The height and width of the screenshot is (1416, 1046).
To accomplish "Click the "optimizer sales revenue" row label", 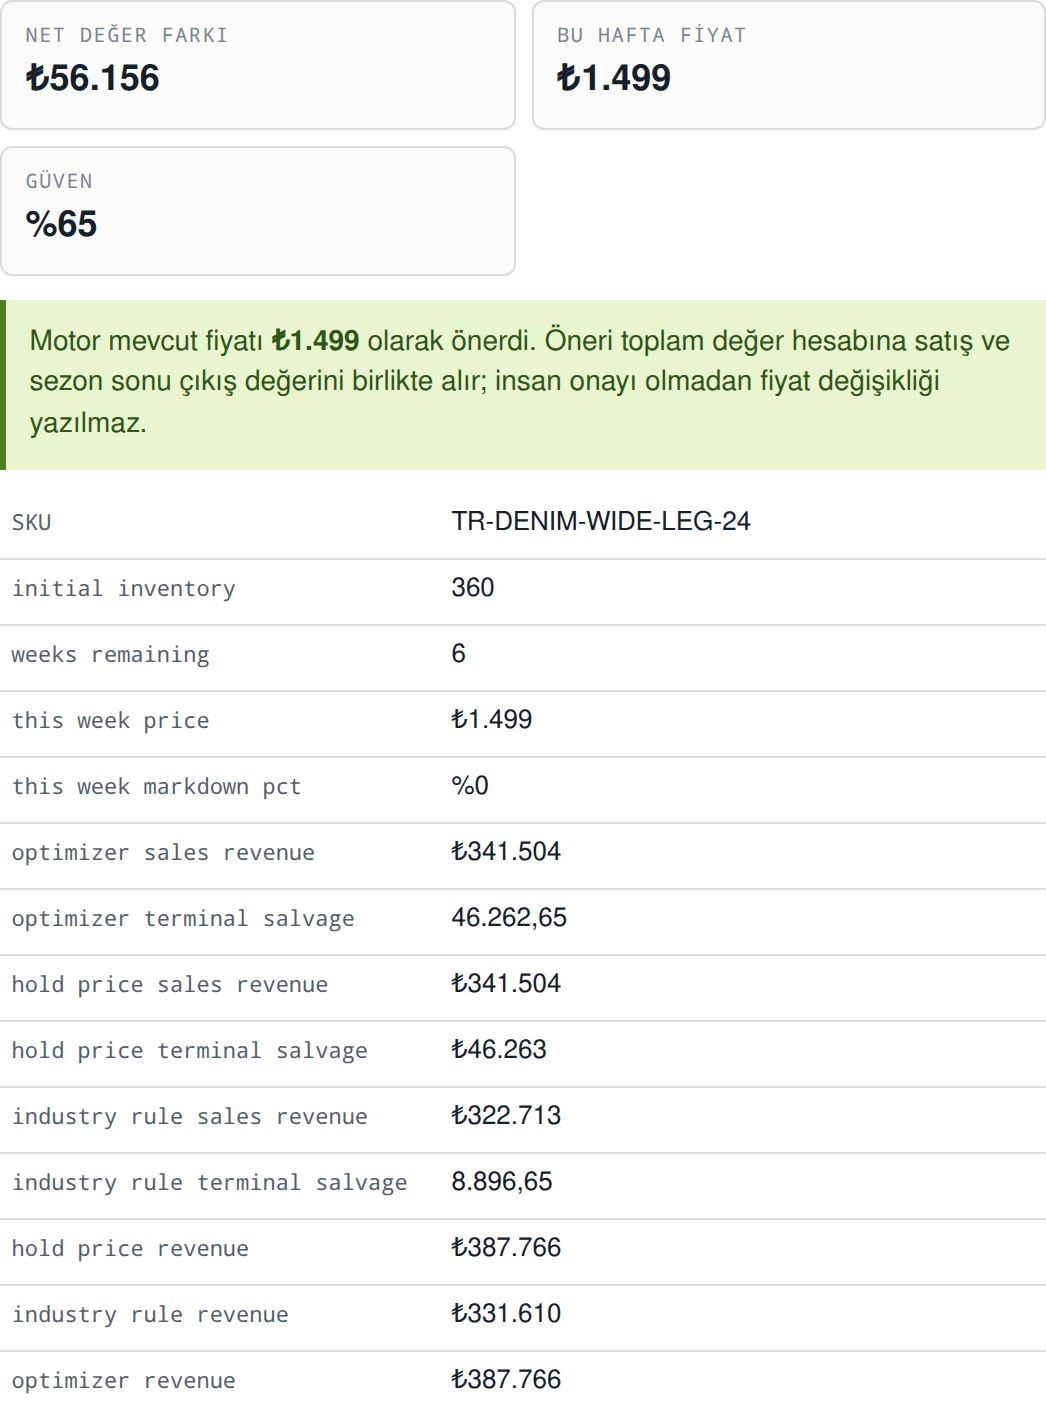I will coord(163,852).
